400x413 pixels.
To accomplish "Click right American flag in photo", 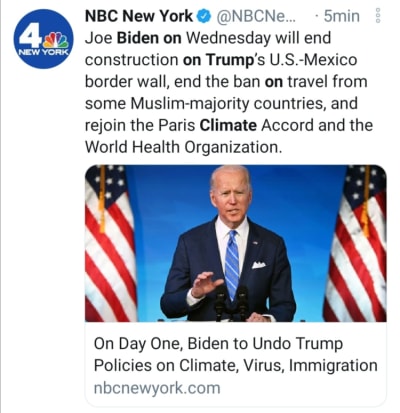I will coord(356,243).
